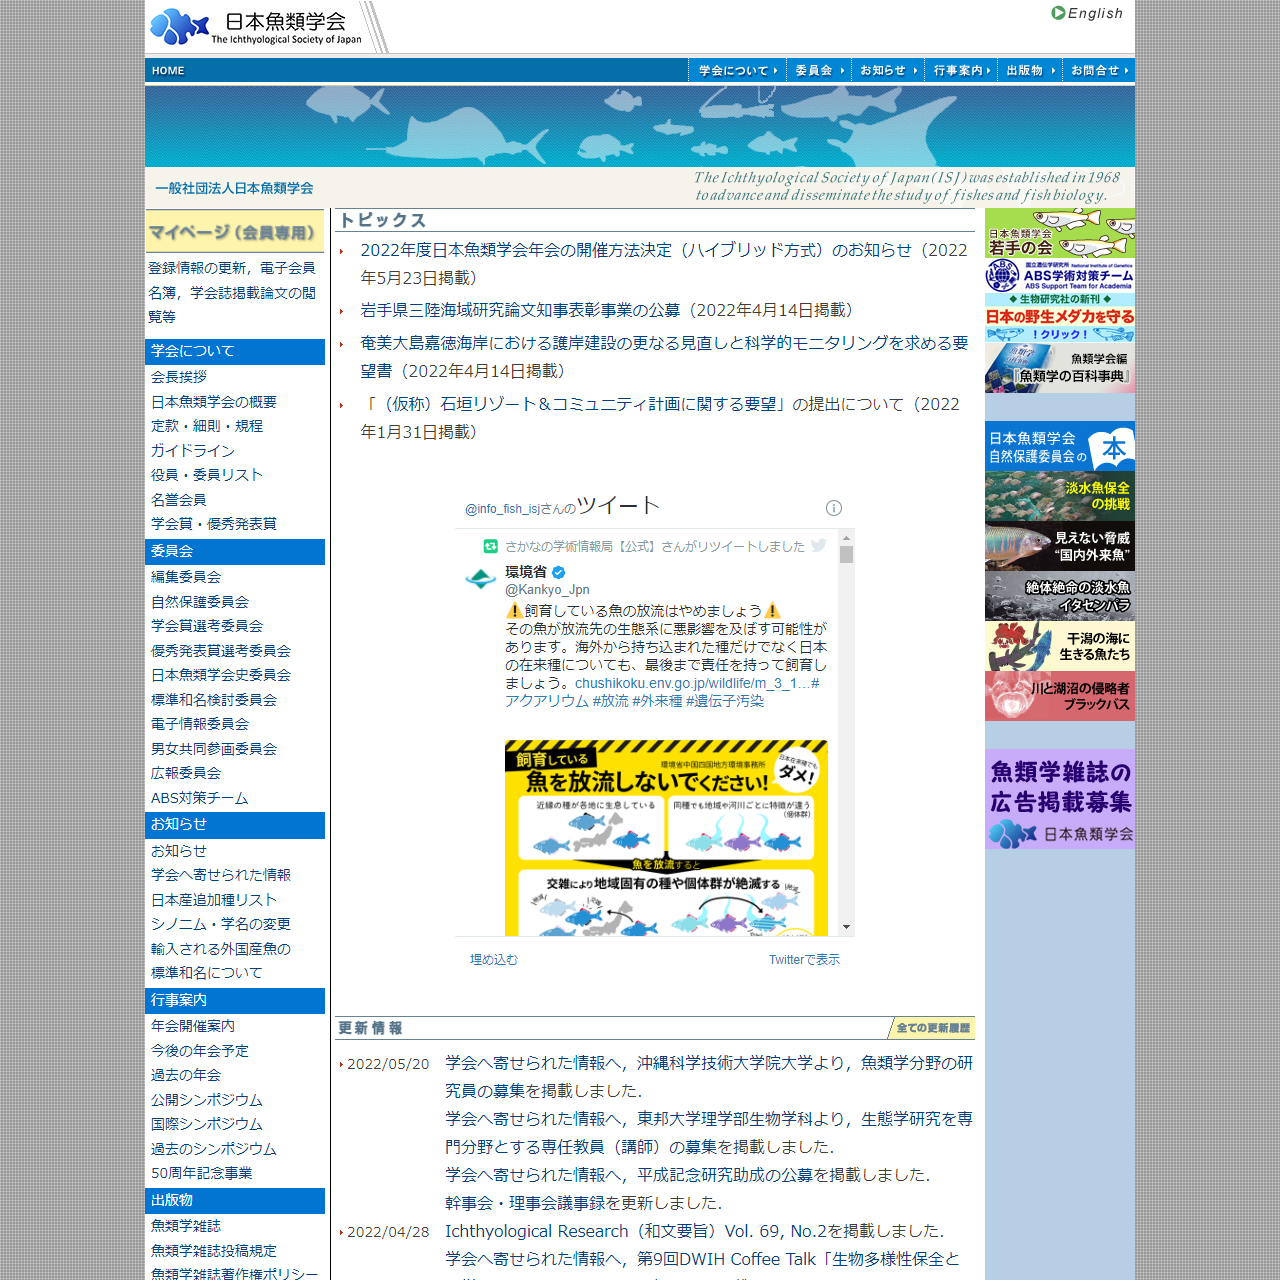
Task: Open the ABS学術対策チーム banner
Action: pyautogui.click(x=1059, y=276)
